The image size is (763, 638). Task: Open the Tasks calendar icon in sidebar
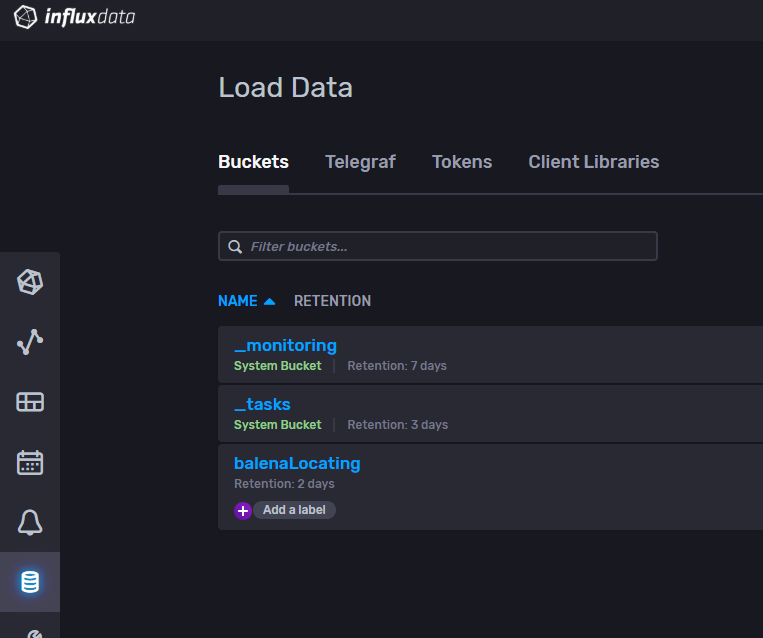30,462
